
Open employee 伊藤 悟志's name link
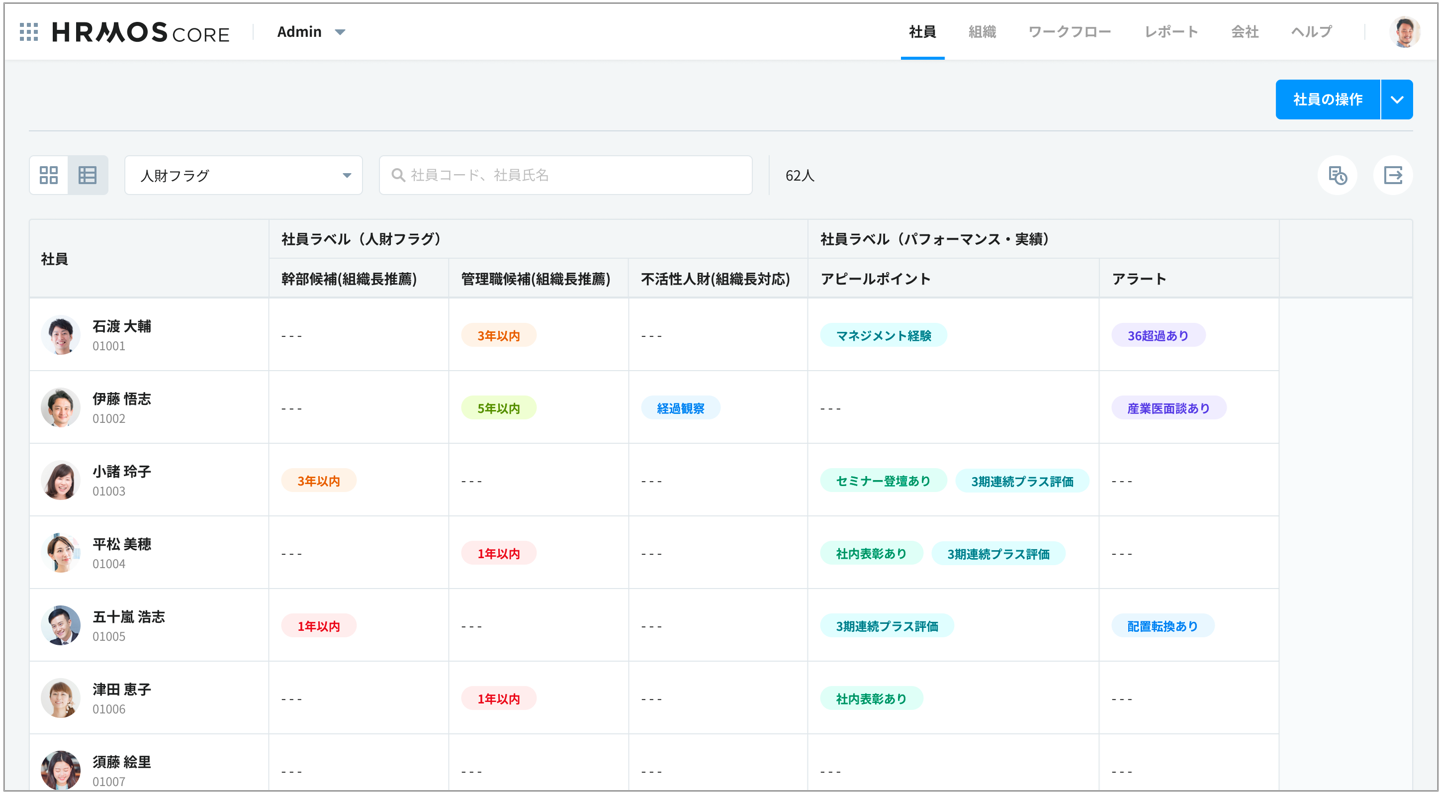pos(122,399)
